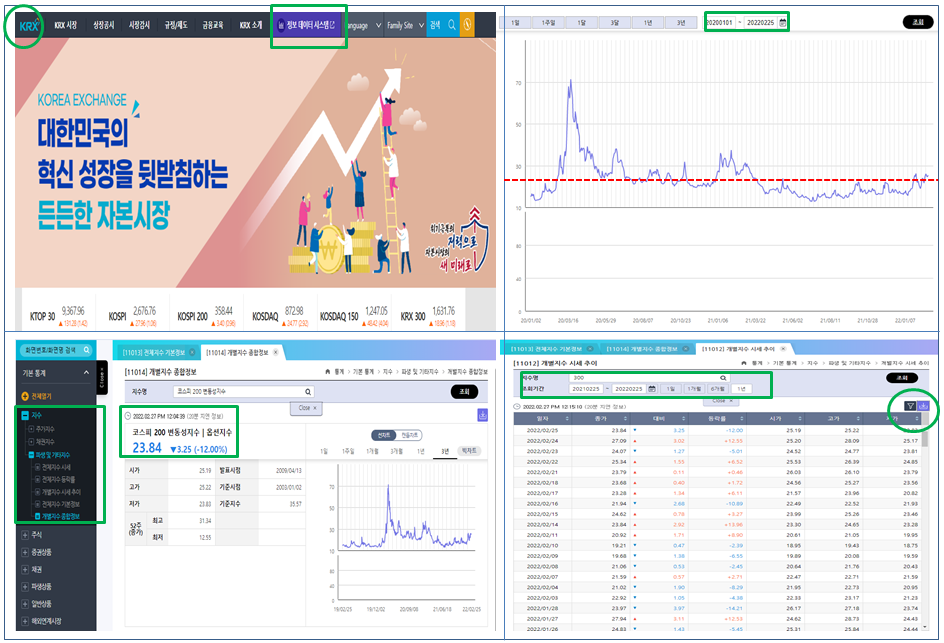944x643 pixels.
Task: Close the [11014] 개별지수 종합정보 tab in the 11014 window
Action: (275, 352)
